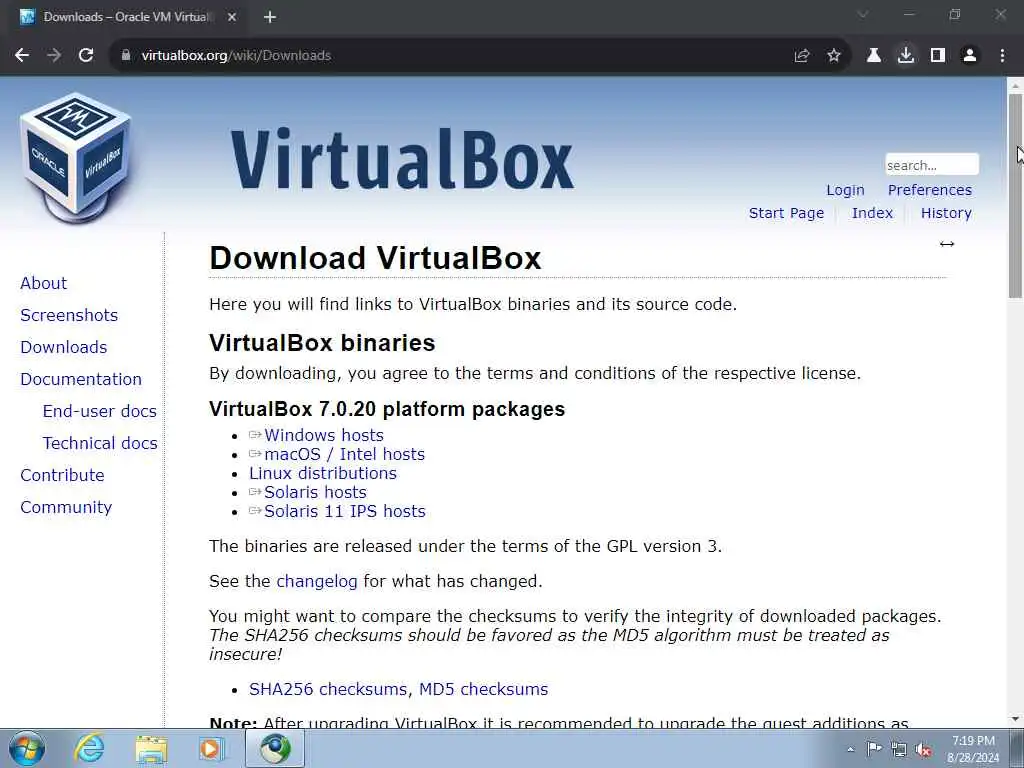Open the Windows Start orb
Image resolution: width=1024 pixels, height=768 pixels.
pos(27,748)
